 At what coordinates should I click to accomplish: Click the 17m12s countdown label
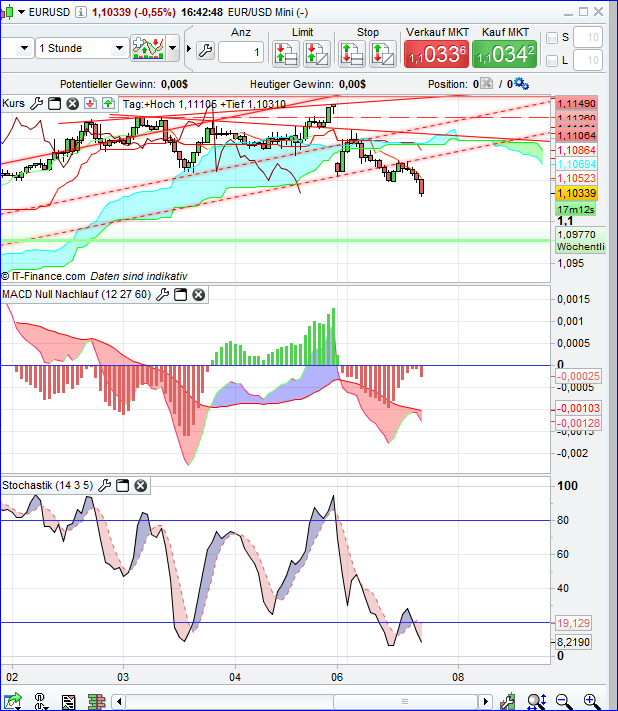pos(575,209)
